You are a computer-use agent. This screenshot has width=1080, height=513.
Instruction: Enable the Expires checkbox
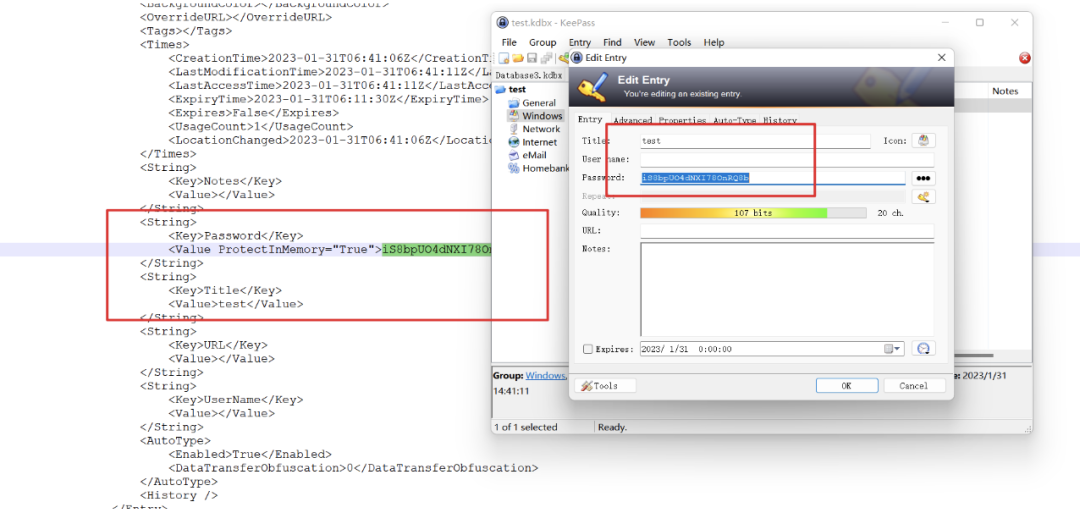point(588,349)
